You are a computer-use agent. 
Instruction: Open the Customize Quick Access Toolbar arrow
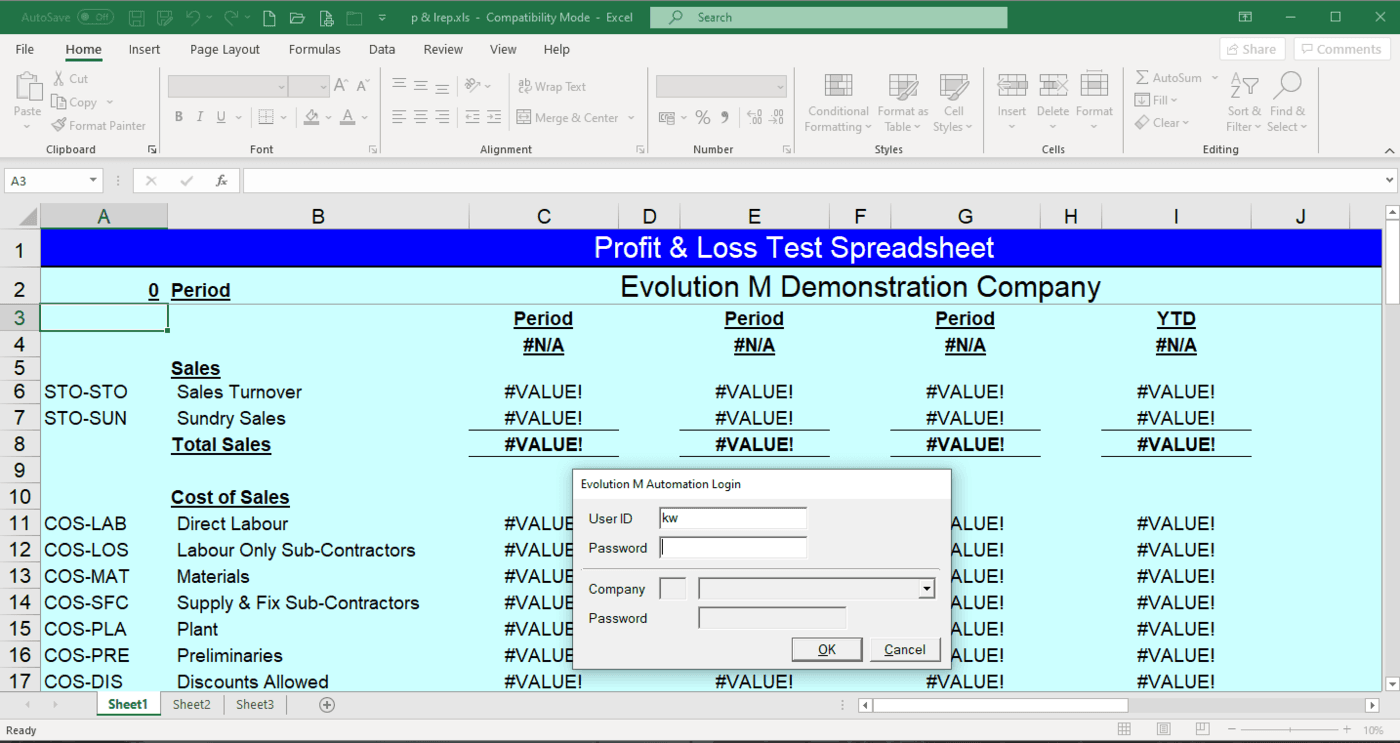382,18
